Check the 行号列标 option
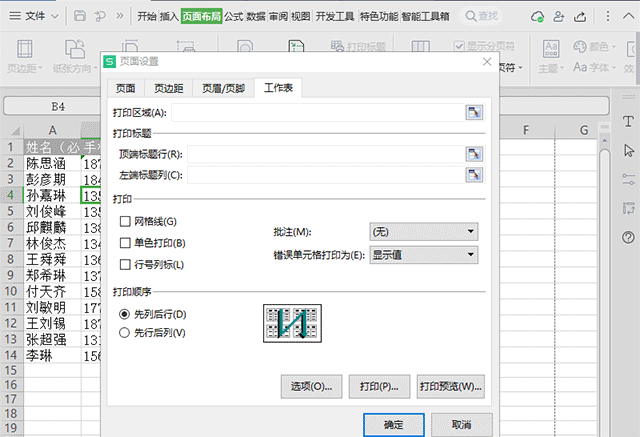 125,265
